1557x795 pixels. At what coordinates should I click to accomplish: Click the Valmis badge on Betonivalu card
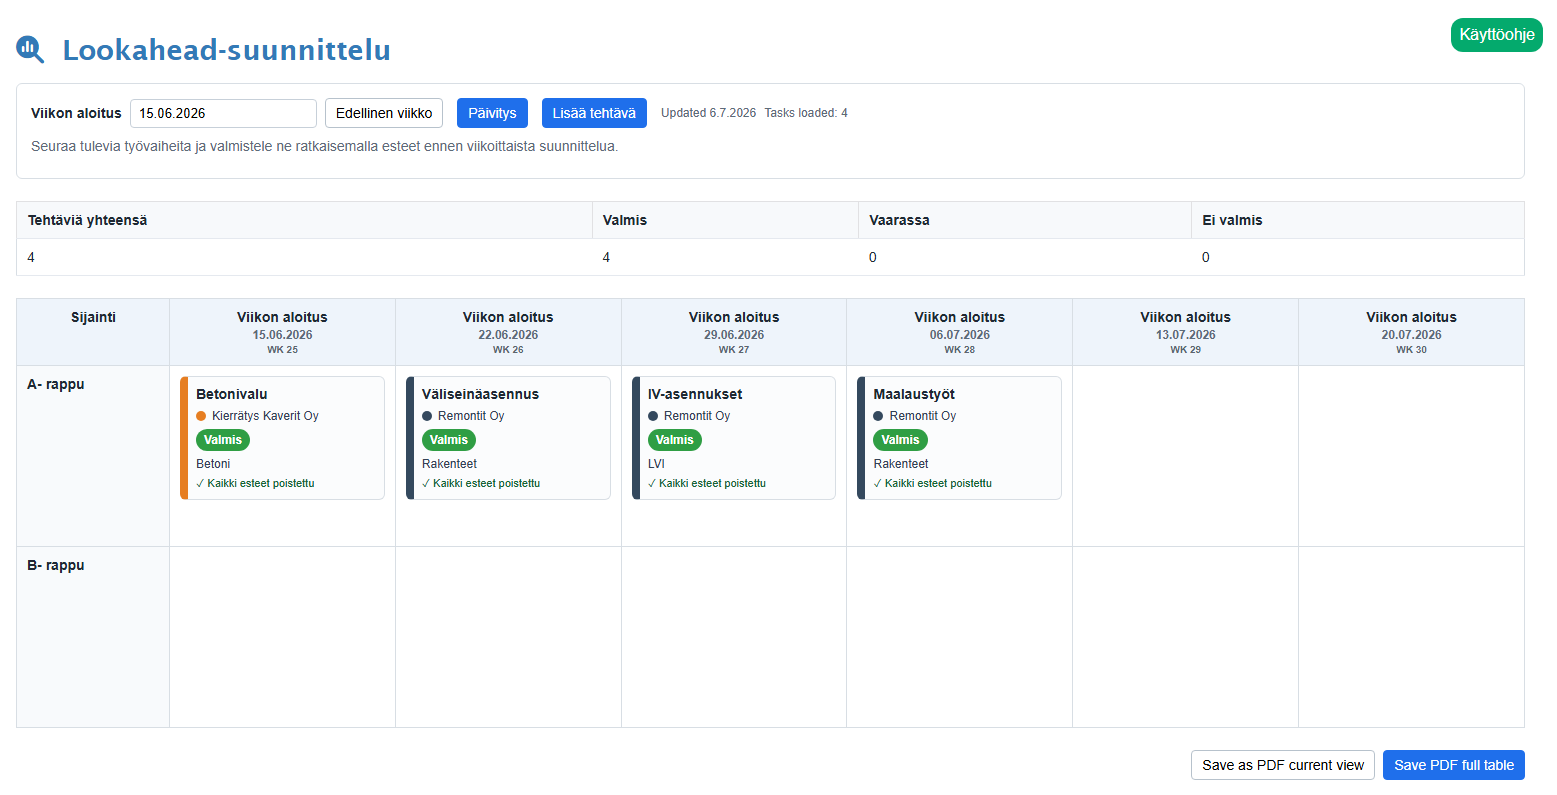click(223, 440)
